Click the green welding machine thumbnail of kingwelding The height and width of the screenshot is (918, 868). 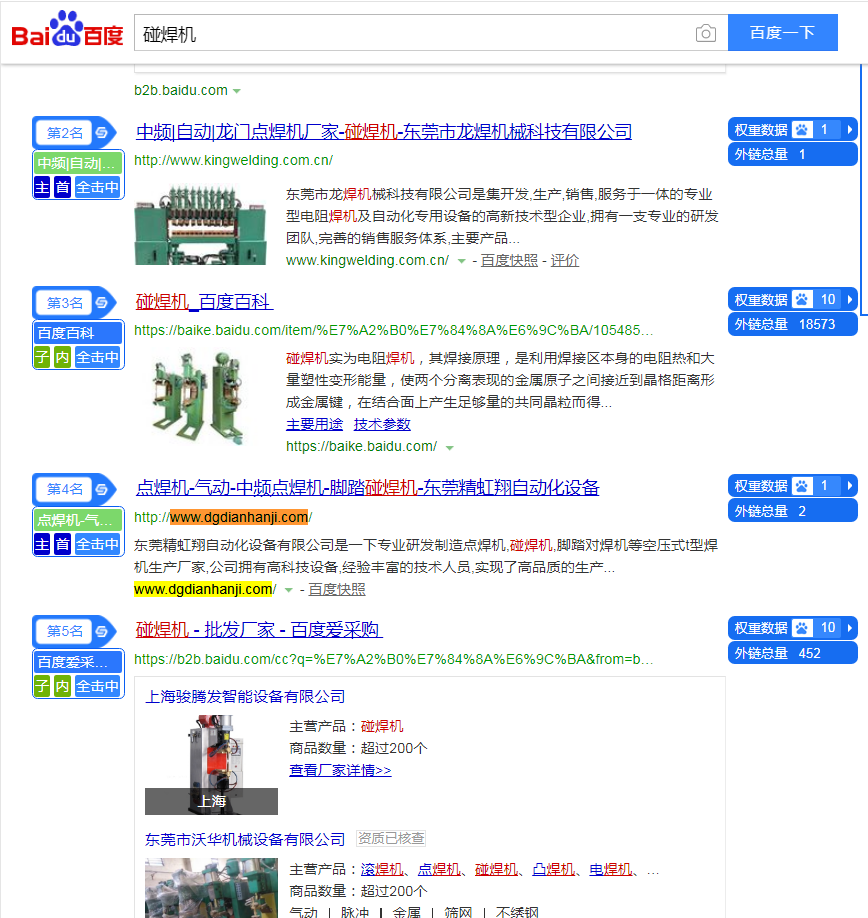(x=200, y=224)
